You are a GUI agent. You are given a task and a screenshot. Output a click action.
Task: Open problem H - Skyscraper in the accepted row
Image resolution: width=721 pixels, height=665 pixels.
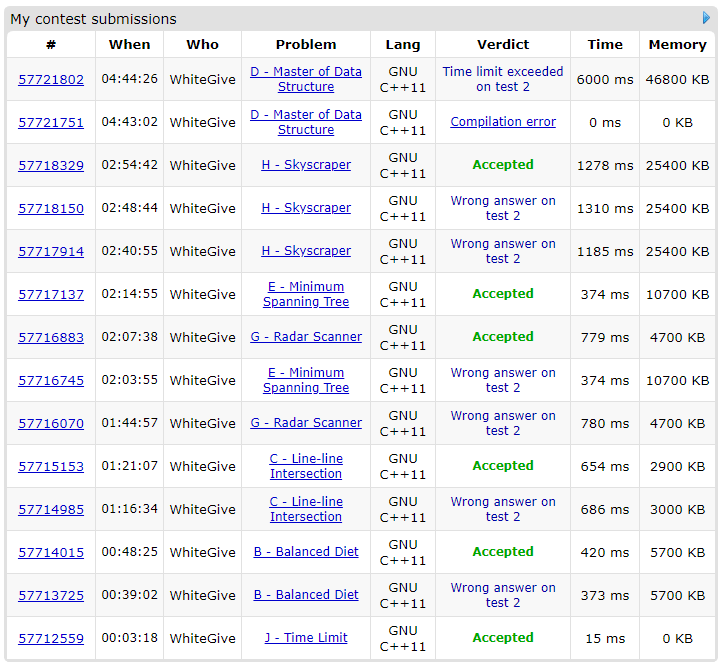click(306, 165)
